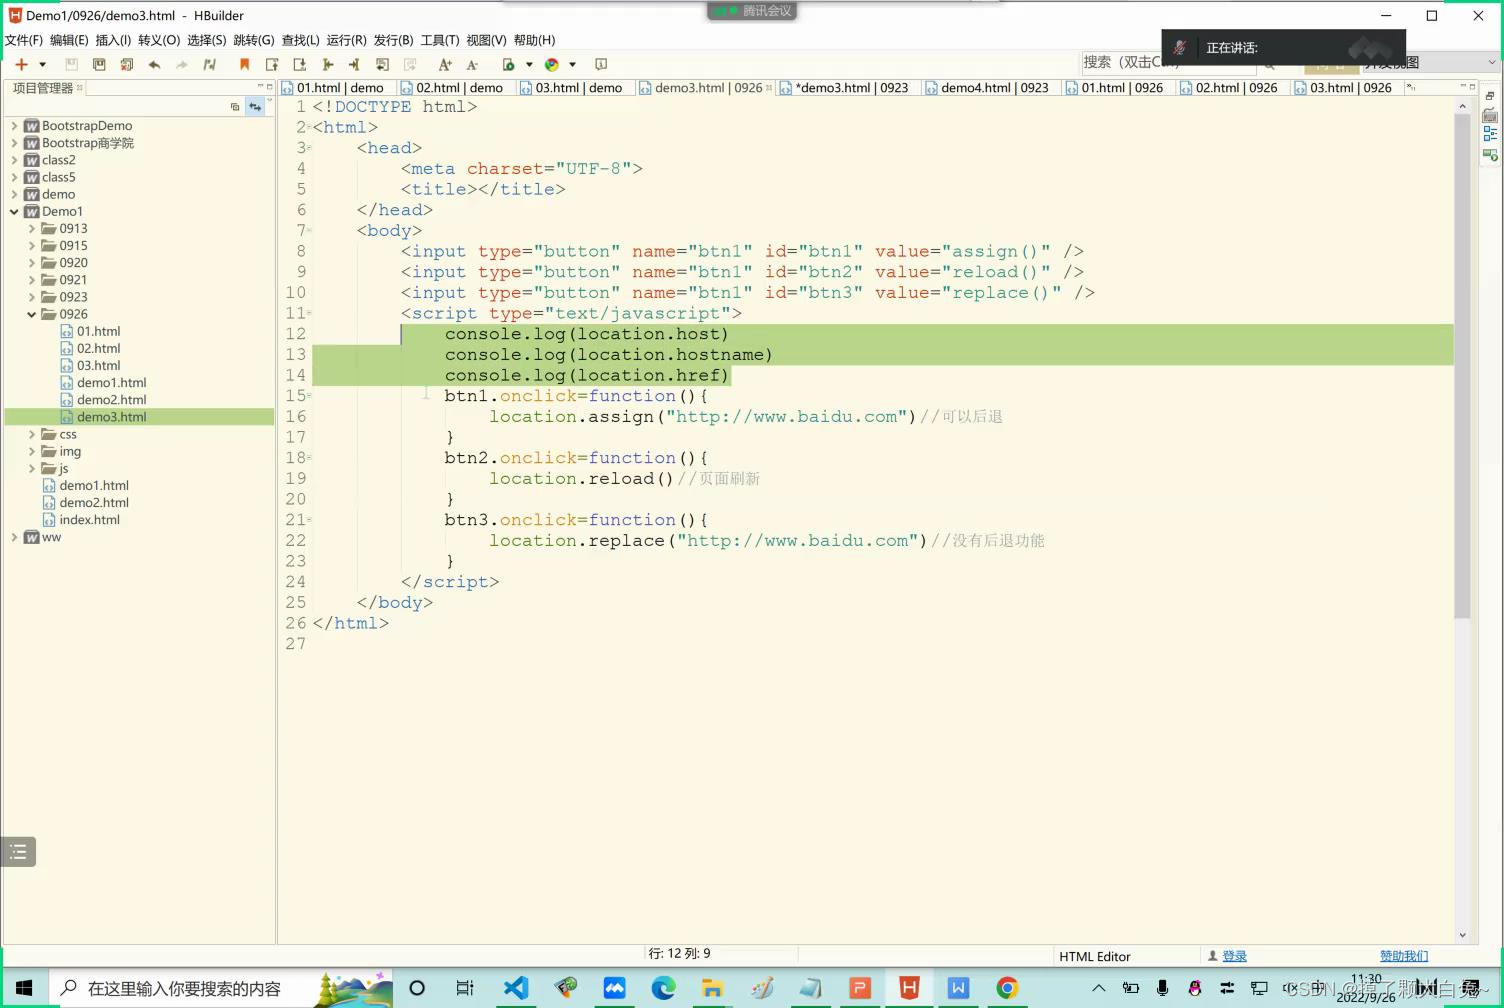
Task: Click the increase font size A+ icon
Action: coord(445,64)
